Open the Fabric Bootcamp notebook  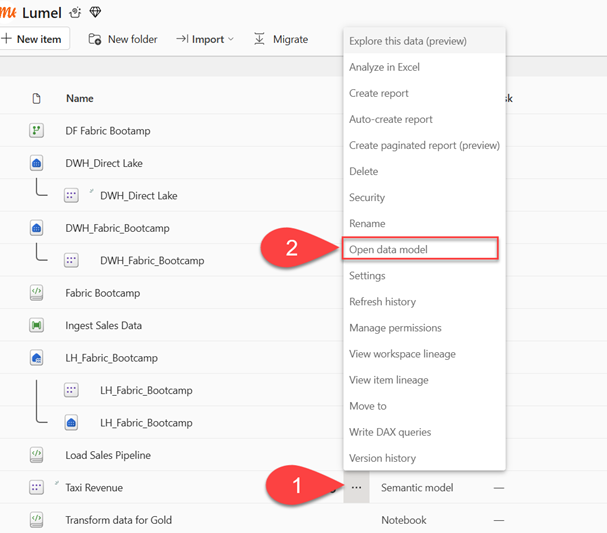tap(103, 293)
